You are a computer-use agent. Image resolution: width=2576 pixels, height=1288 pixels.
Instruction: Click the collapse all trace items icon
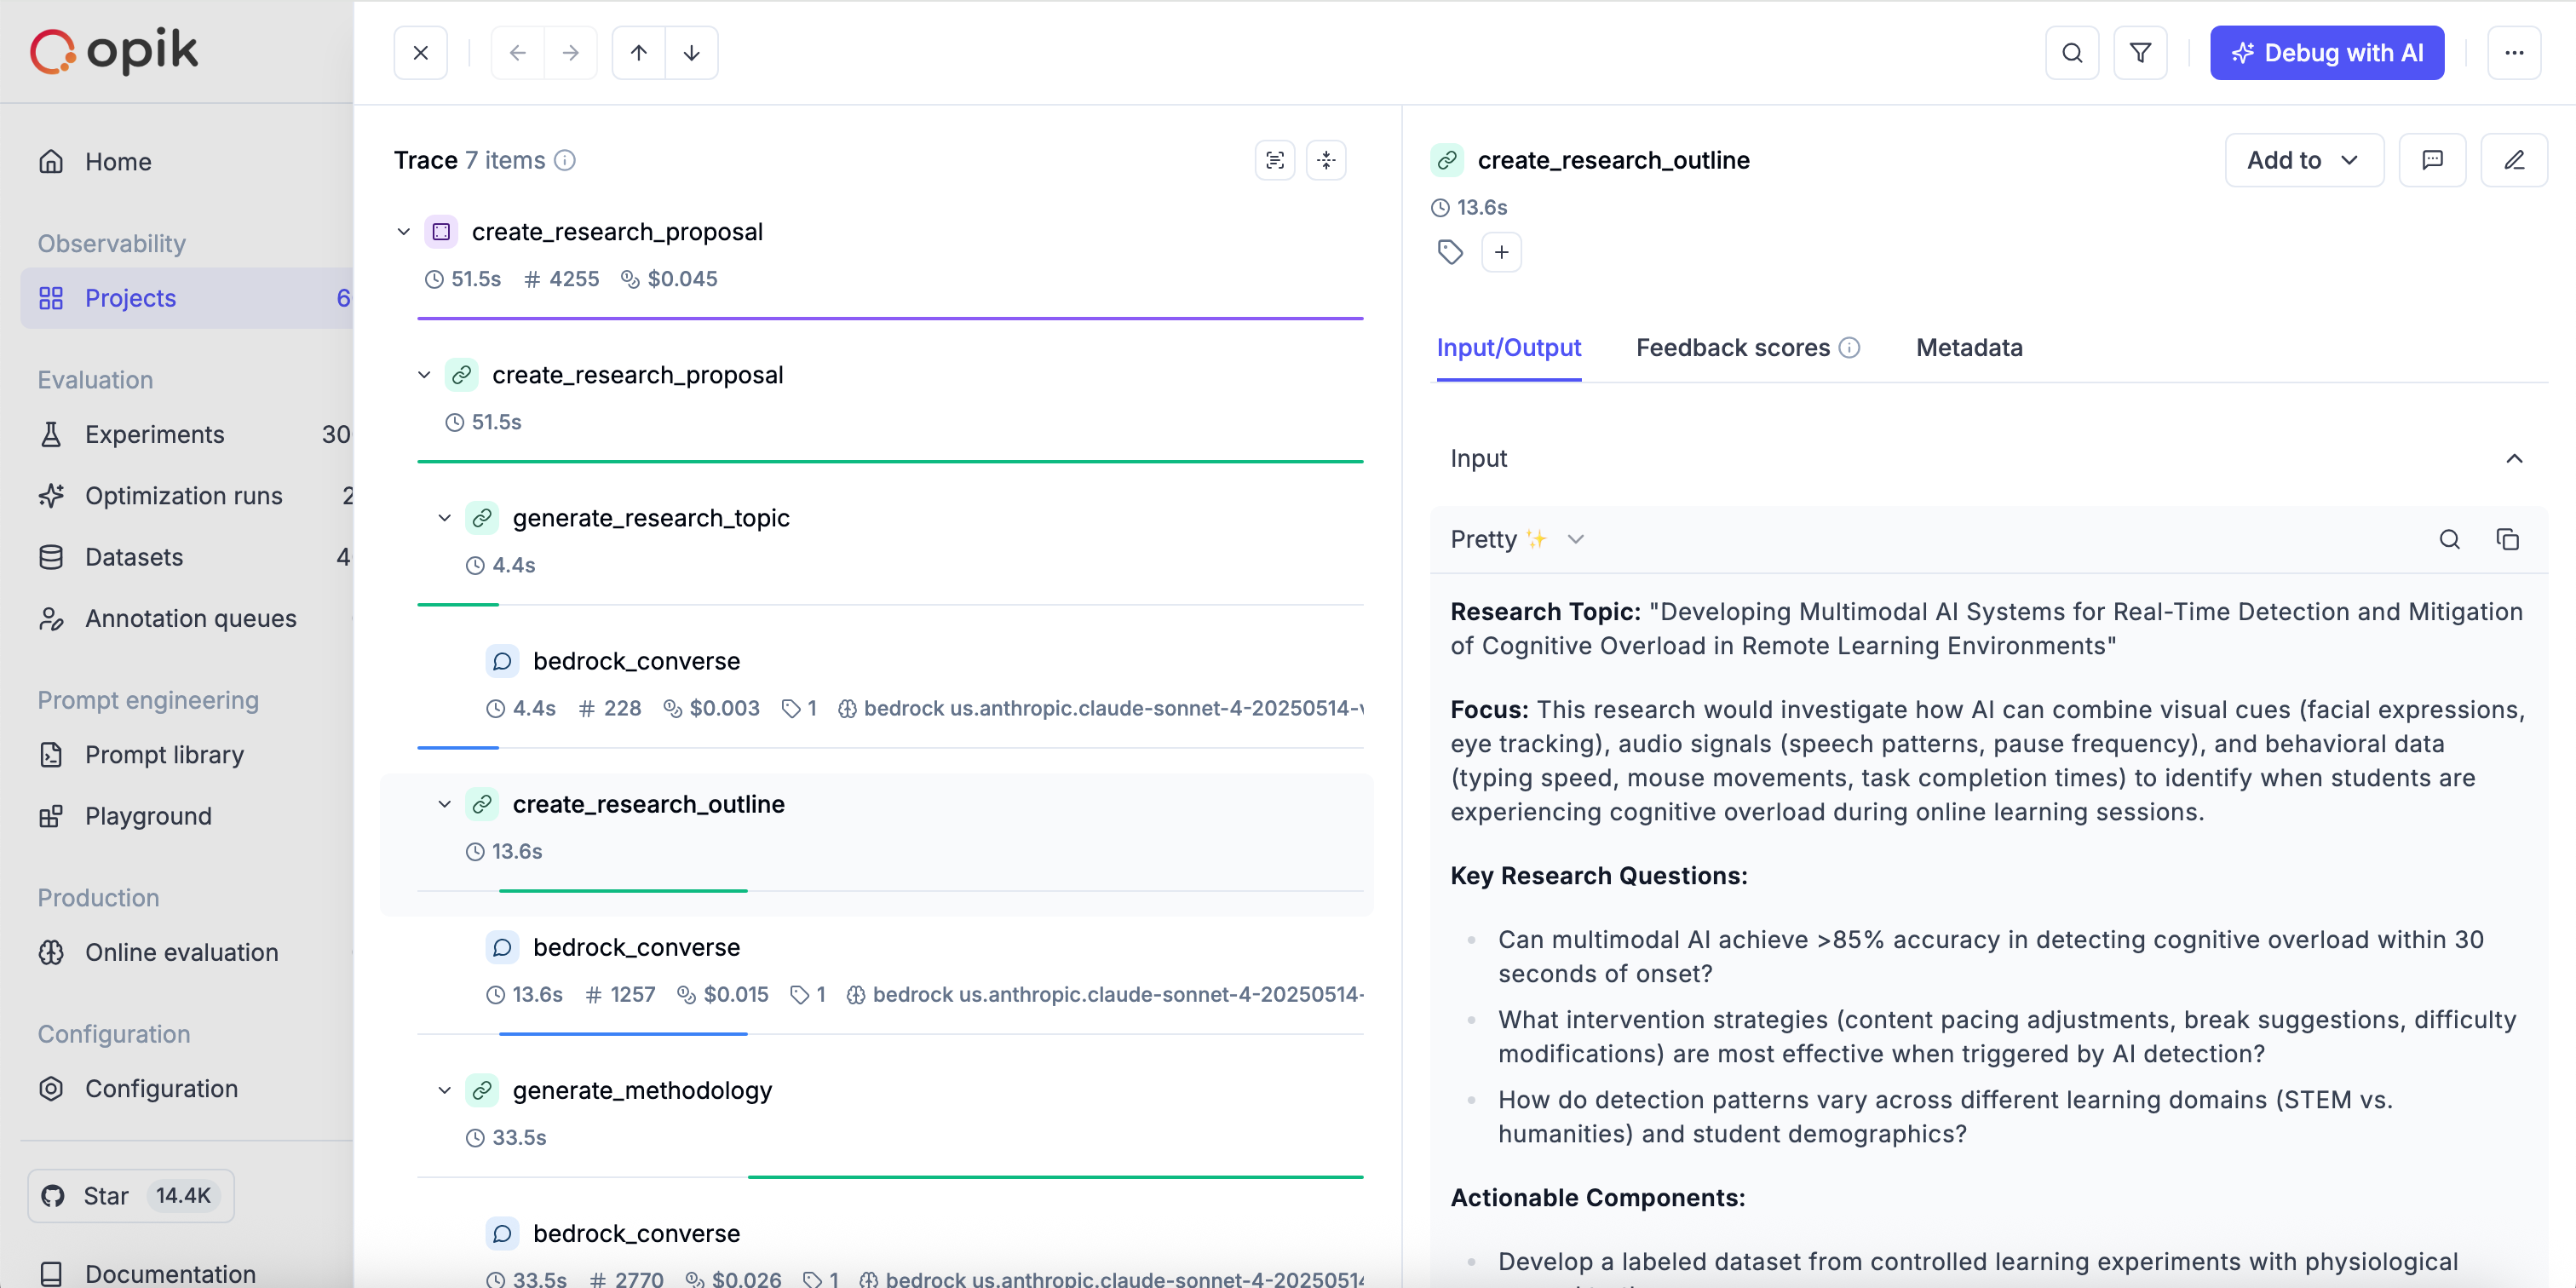pos(1326,160)
